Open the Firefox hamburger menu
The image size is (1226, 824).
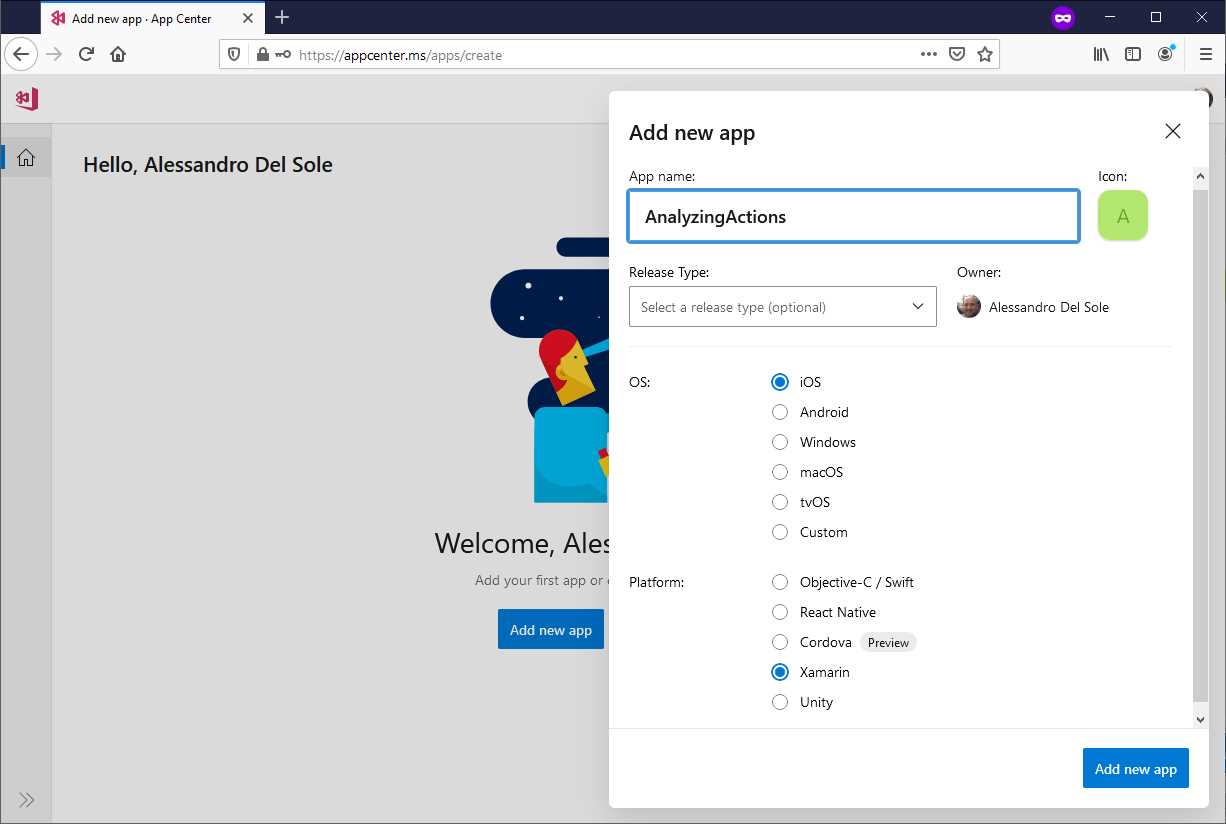coord(1205,55)
